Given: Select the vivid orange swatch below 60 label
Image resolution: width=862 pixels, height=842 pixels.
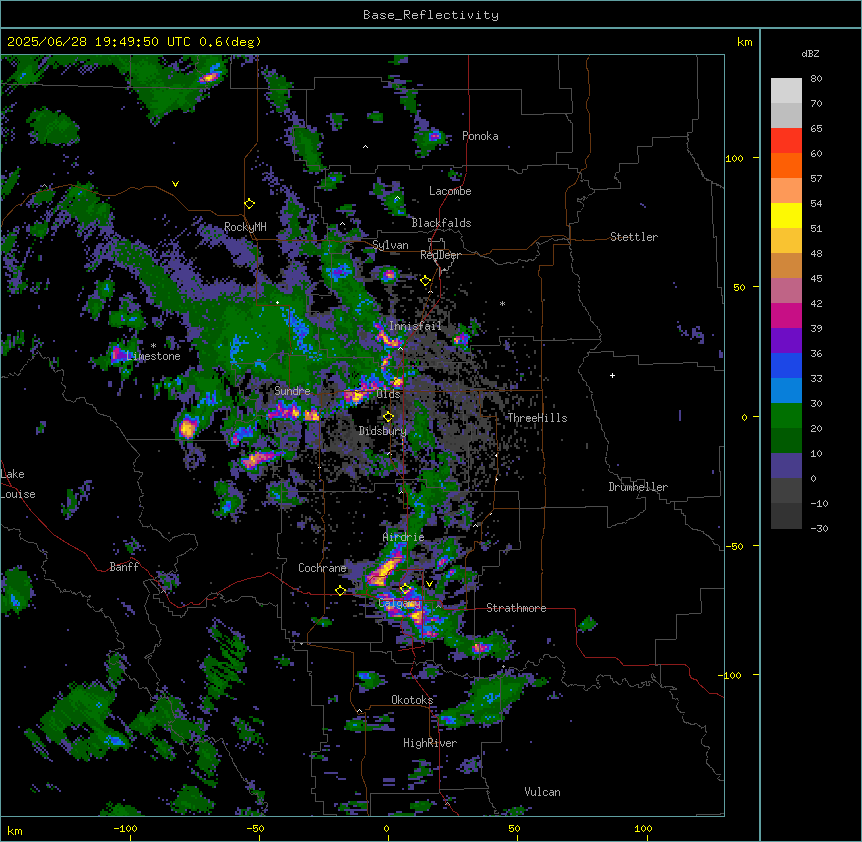Looking at the screenshot, I should tap(786, 165).
